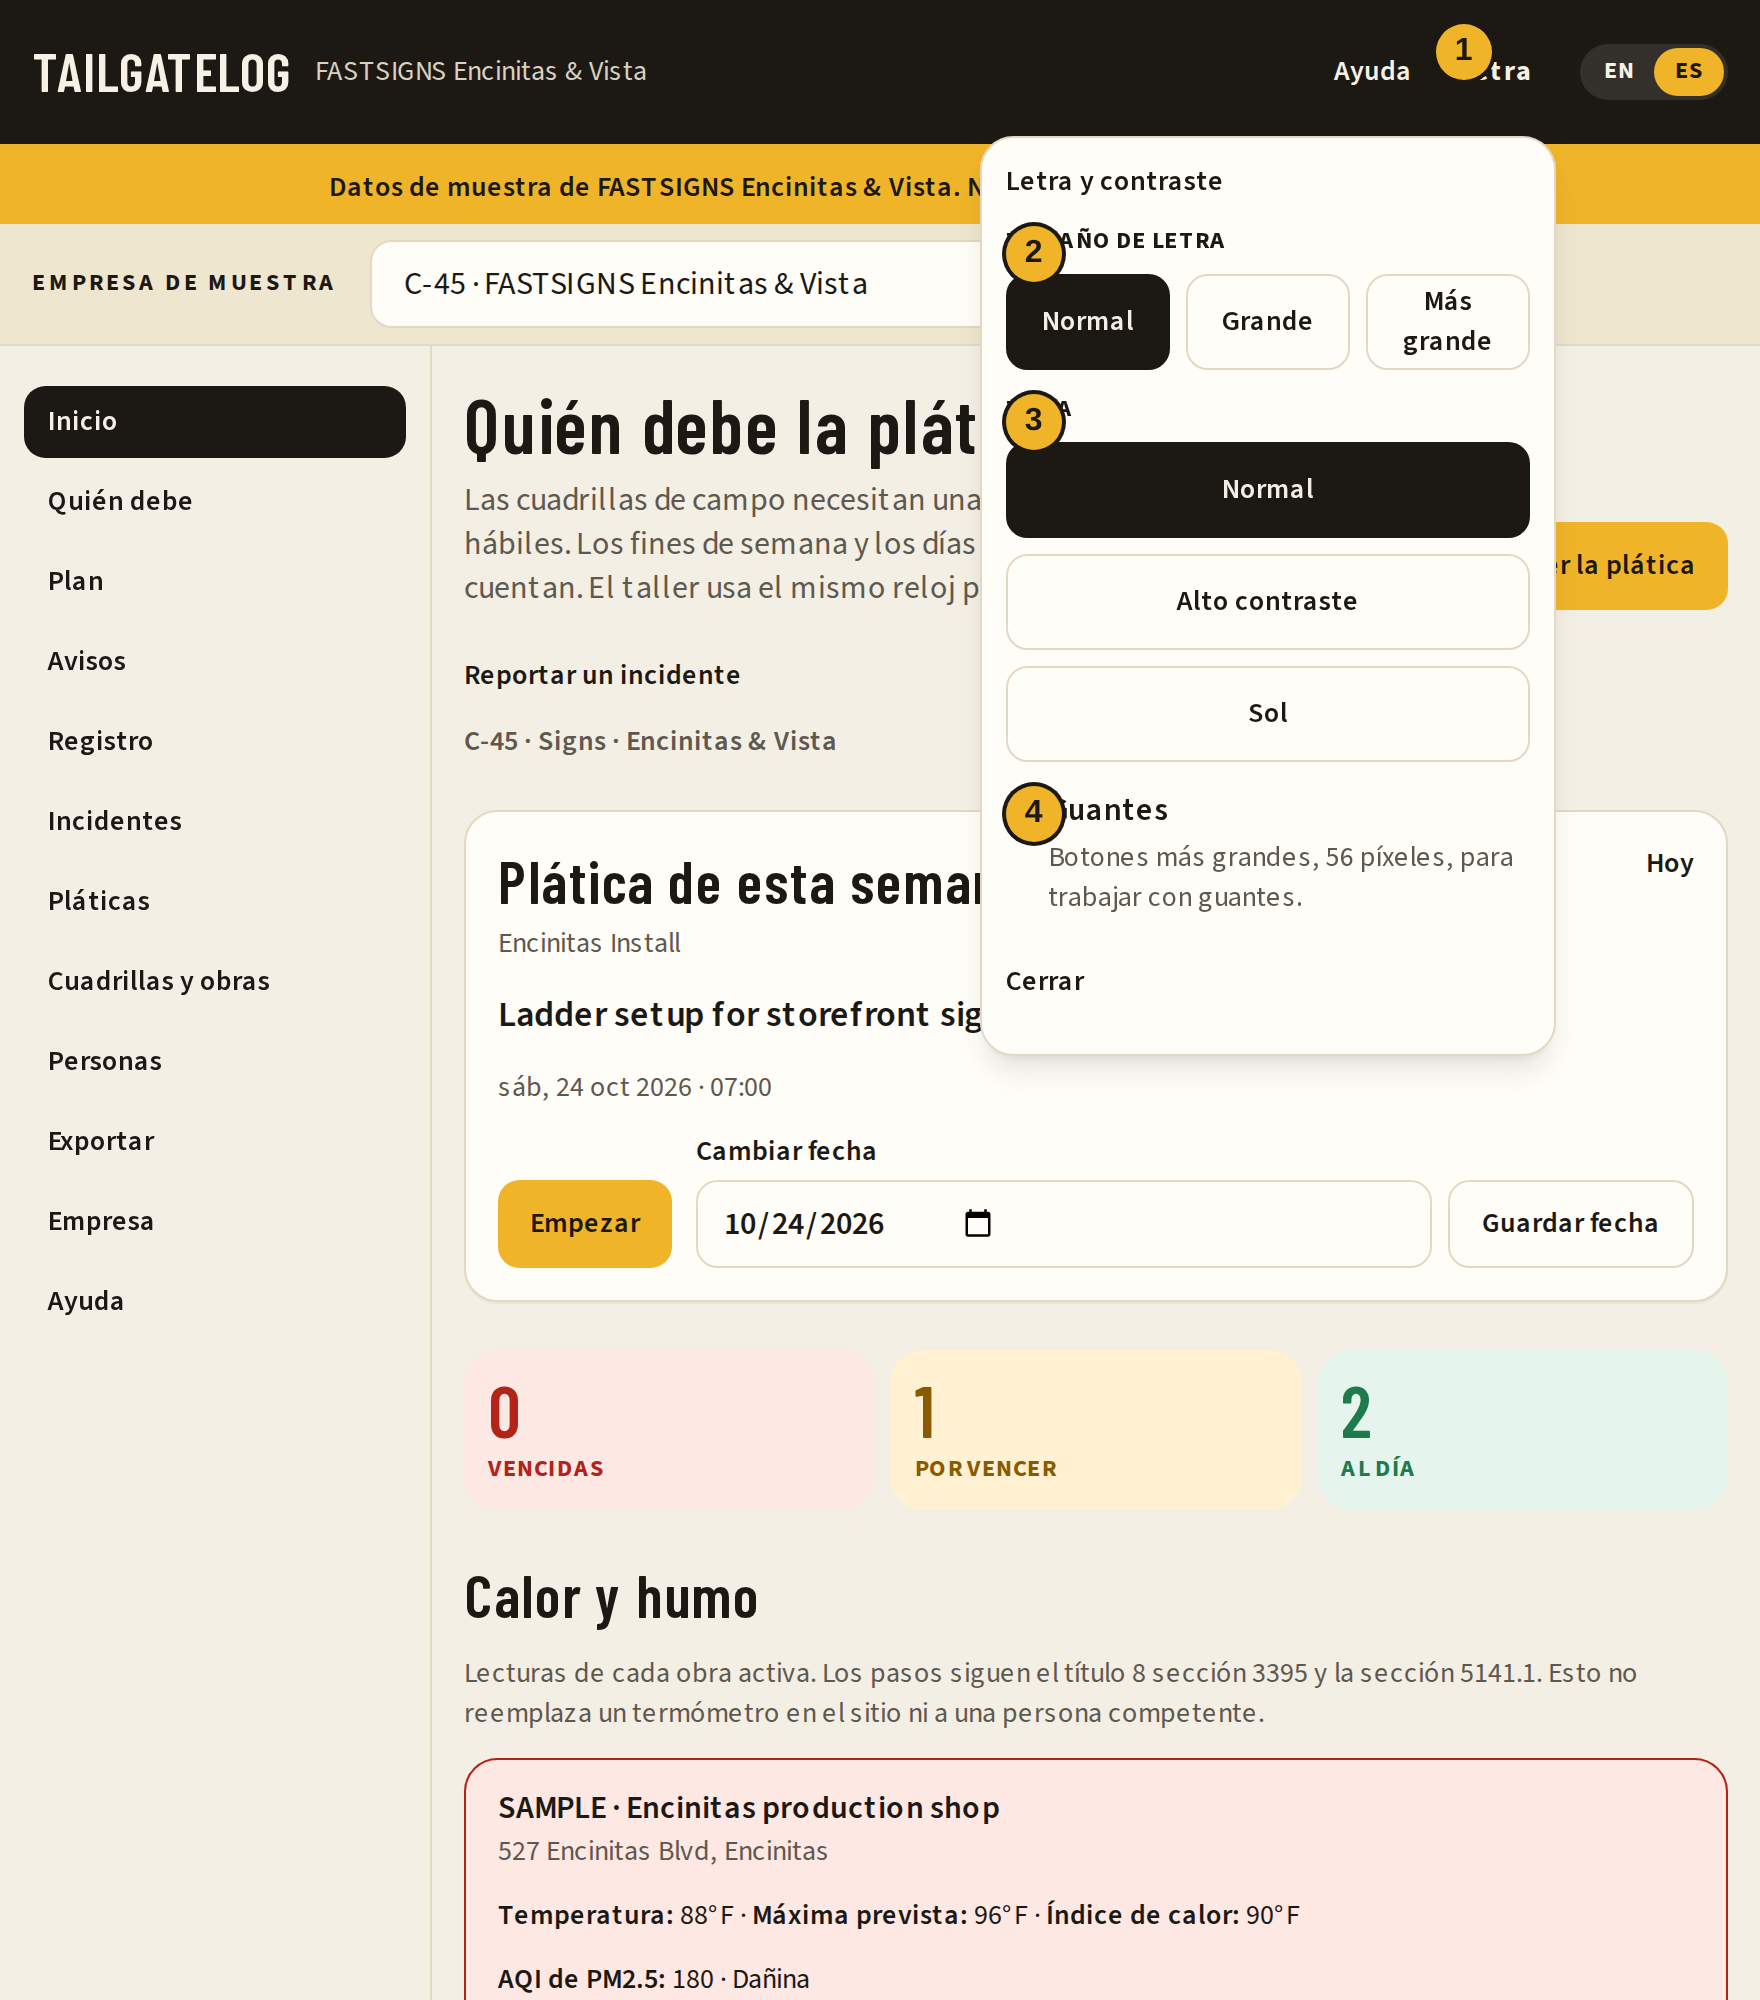
Task: Open Personas in sidebar
Action: 215,1061
